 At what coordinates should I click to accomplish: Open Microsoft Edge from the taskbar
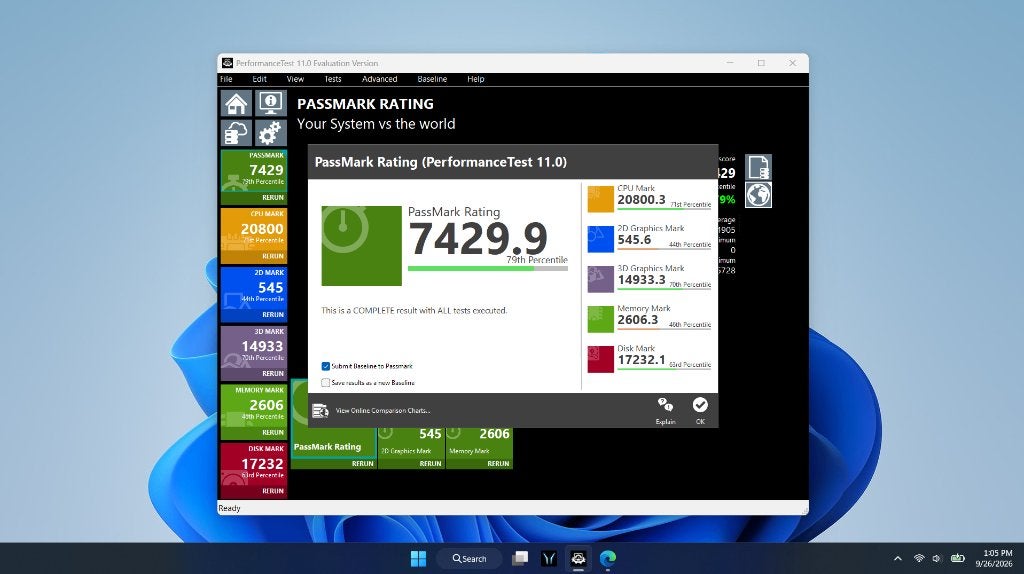608,558
